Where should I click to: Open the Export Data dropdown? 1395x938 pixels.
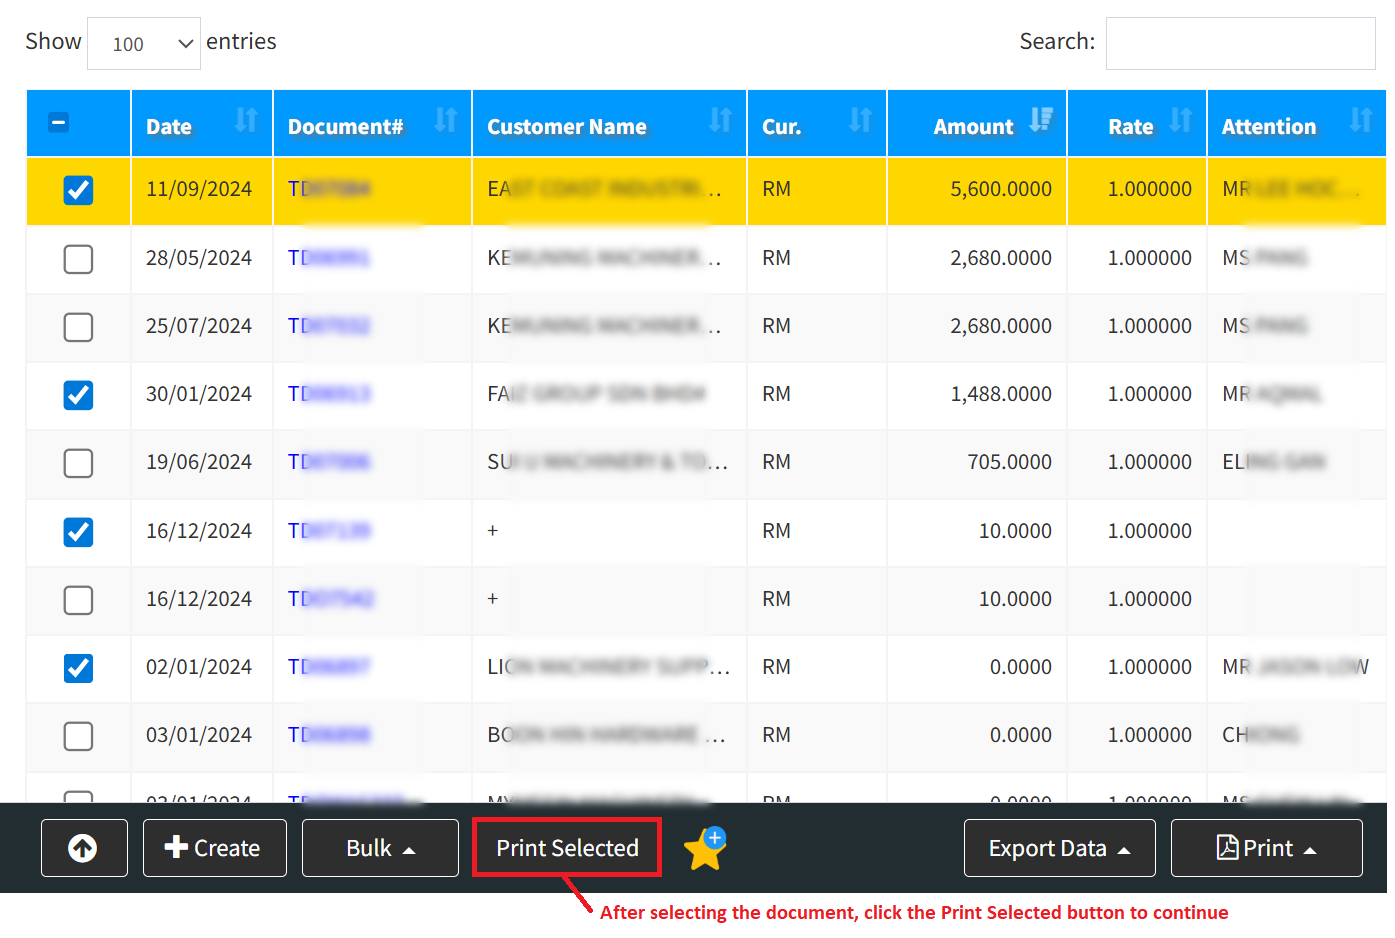(x=1059, y=848)
